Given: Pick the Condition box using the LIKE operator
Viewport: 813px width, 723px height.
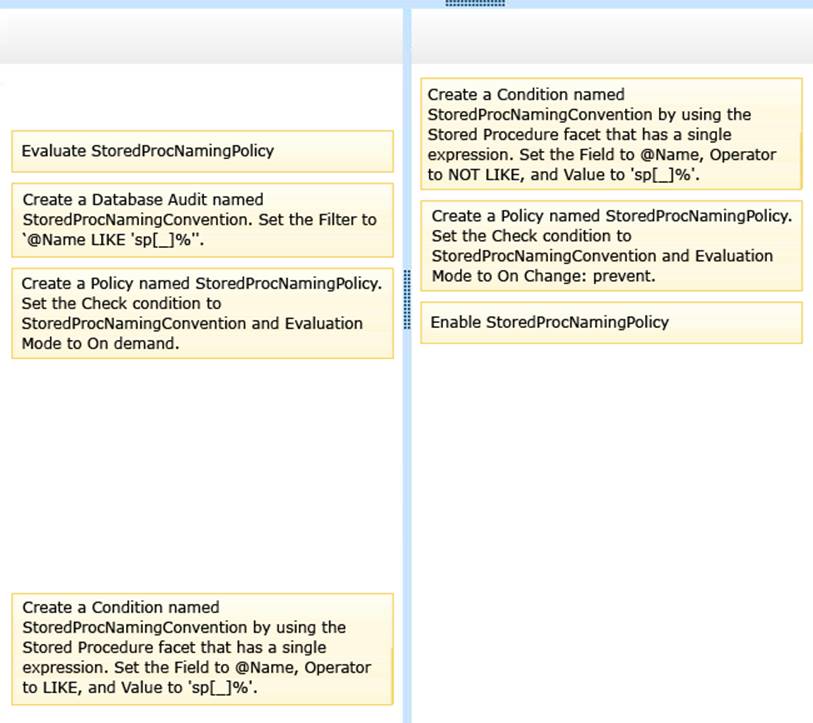Looking at the screenshot, I should (201, 648).
